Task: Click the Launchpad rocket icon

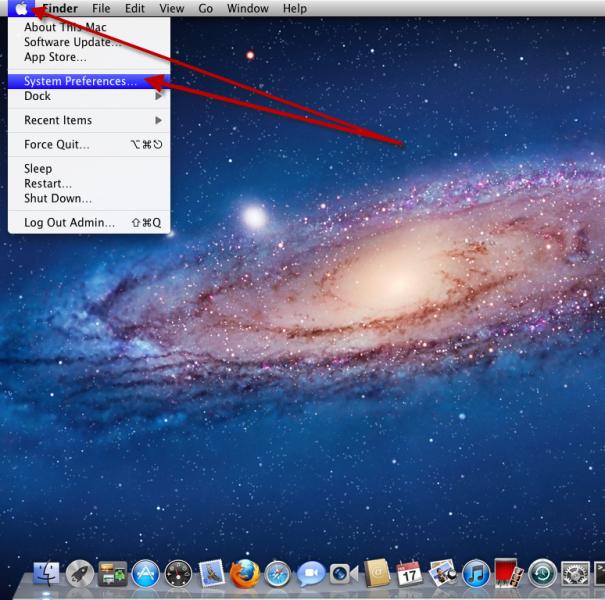Action: coord(79,575)
